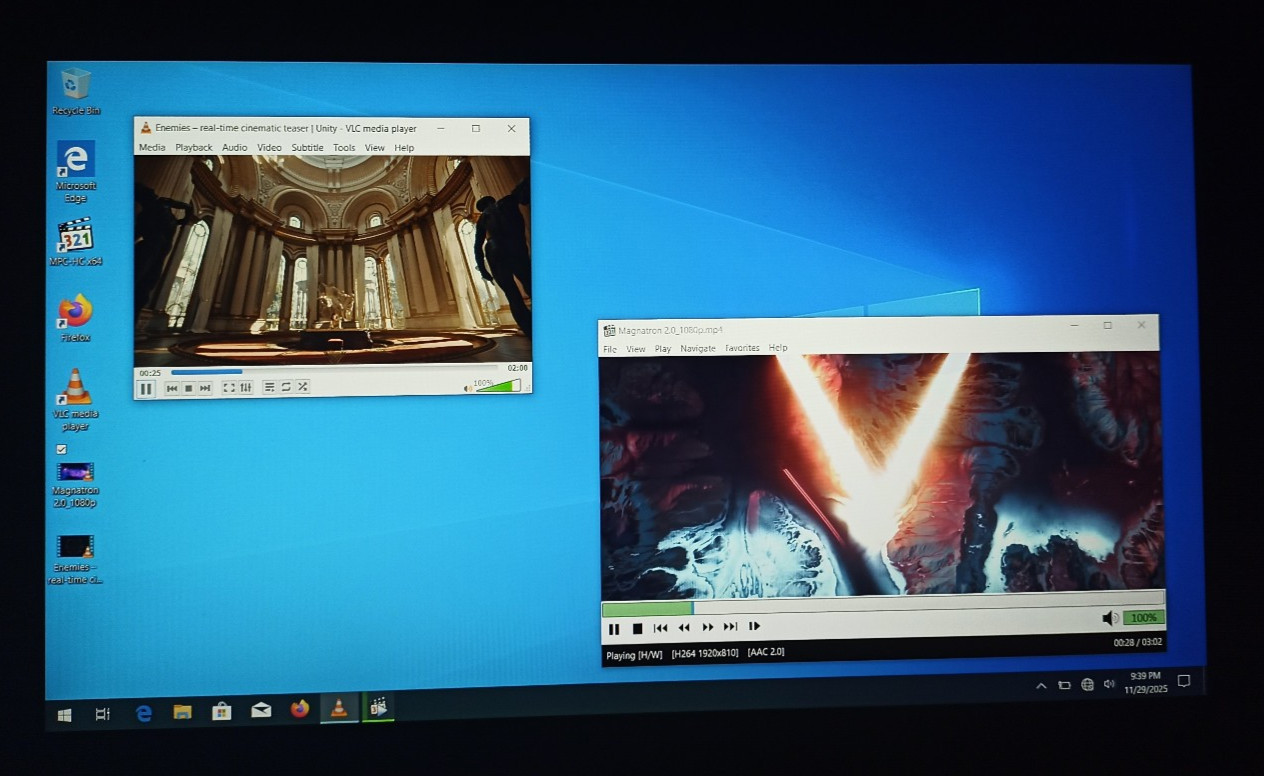
Task: Go to previous media in VLC
Action: [x=172, y=388]
